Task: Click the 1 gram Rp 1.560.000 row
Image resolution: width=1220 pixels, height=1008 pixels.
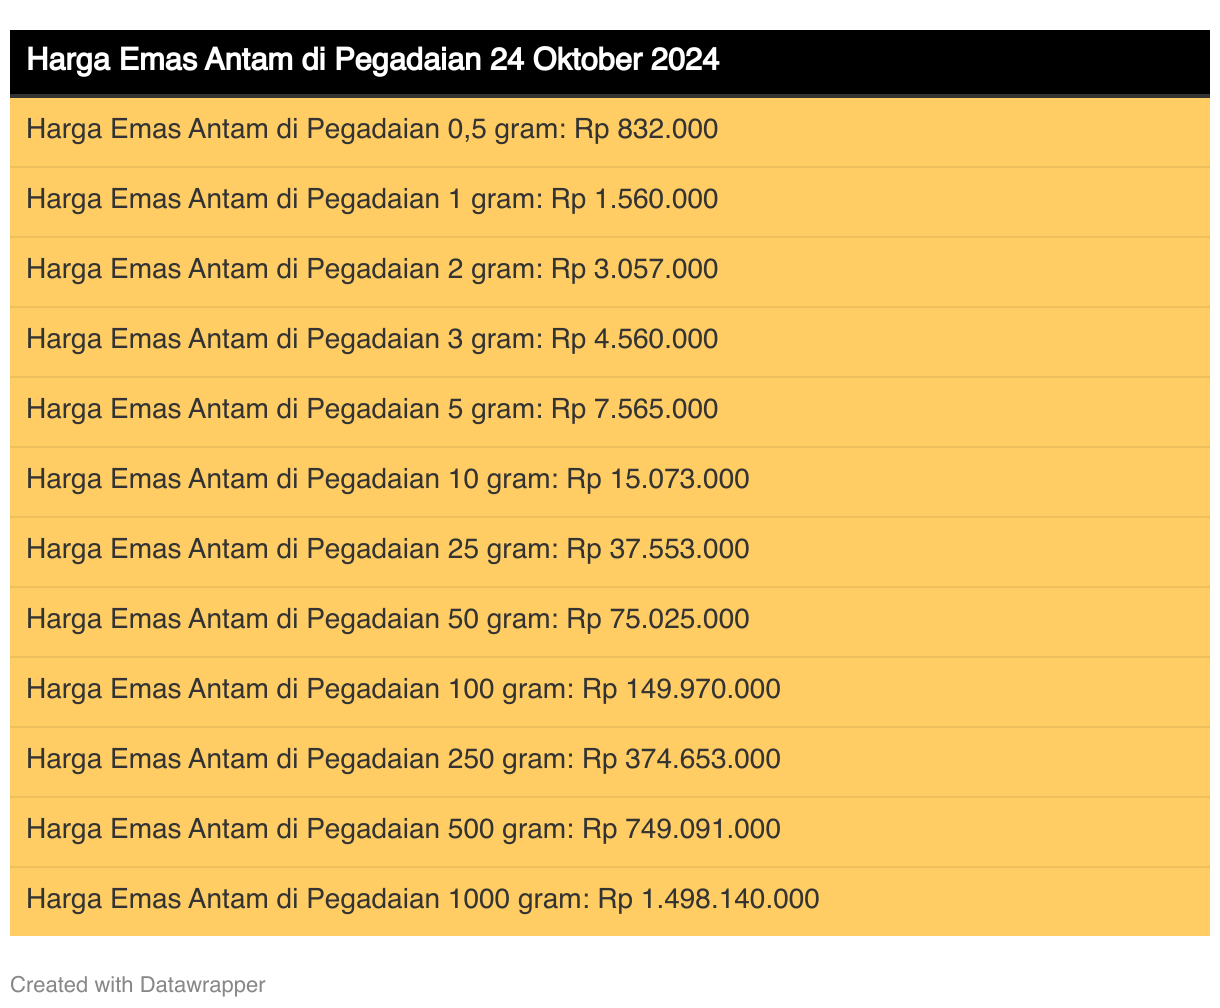Action: click(x=372, y=200)
